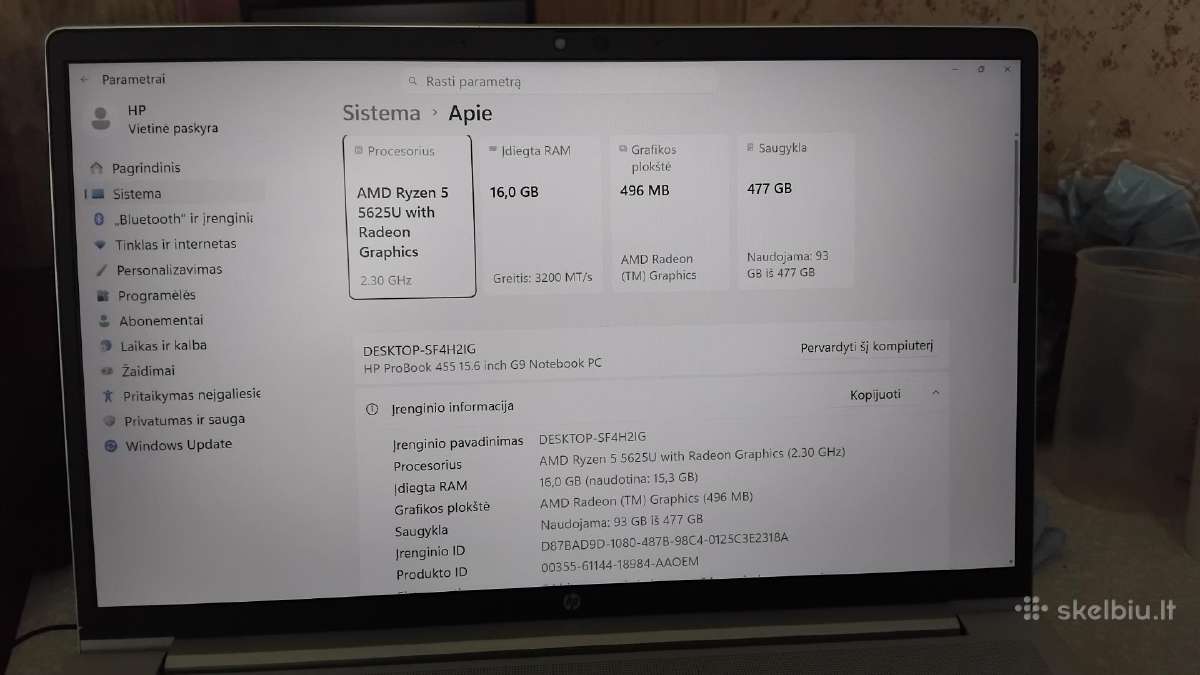Minimize the Parametrai window
This screenshot has height=675, width=1200.
tap(953, 69)
